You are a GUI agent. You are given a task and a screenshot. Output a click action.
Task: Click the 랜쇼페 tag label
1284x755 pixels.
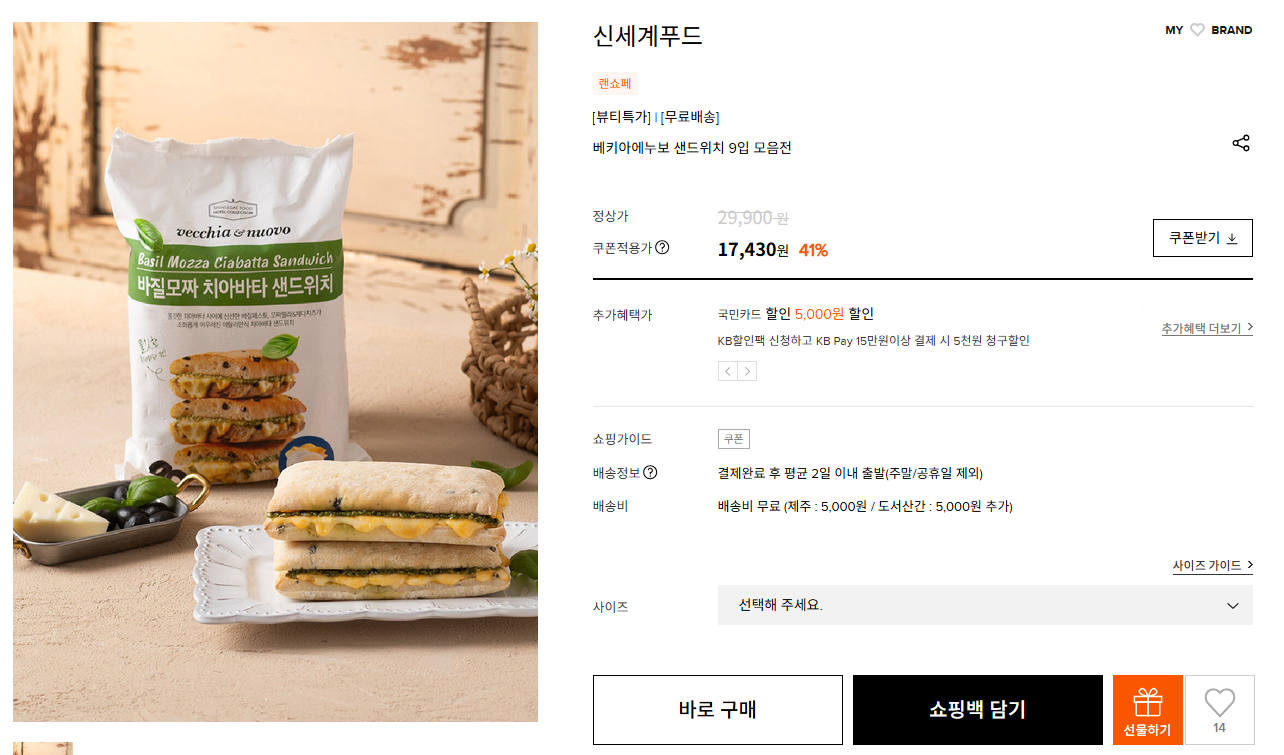click(615, 84)
